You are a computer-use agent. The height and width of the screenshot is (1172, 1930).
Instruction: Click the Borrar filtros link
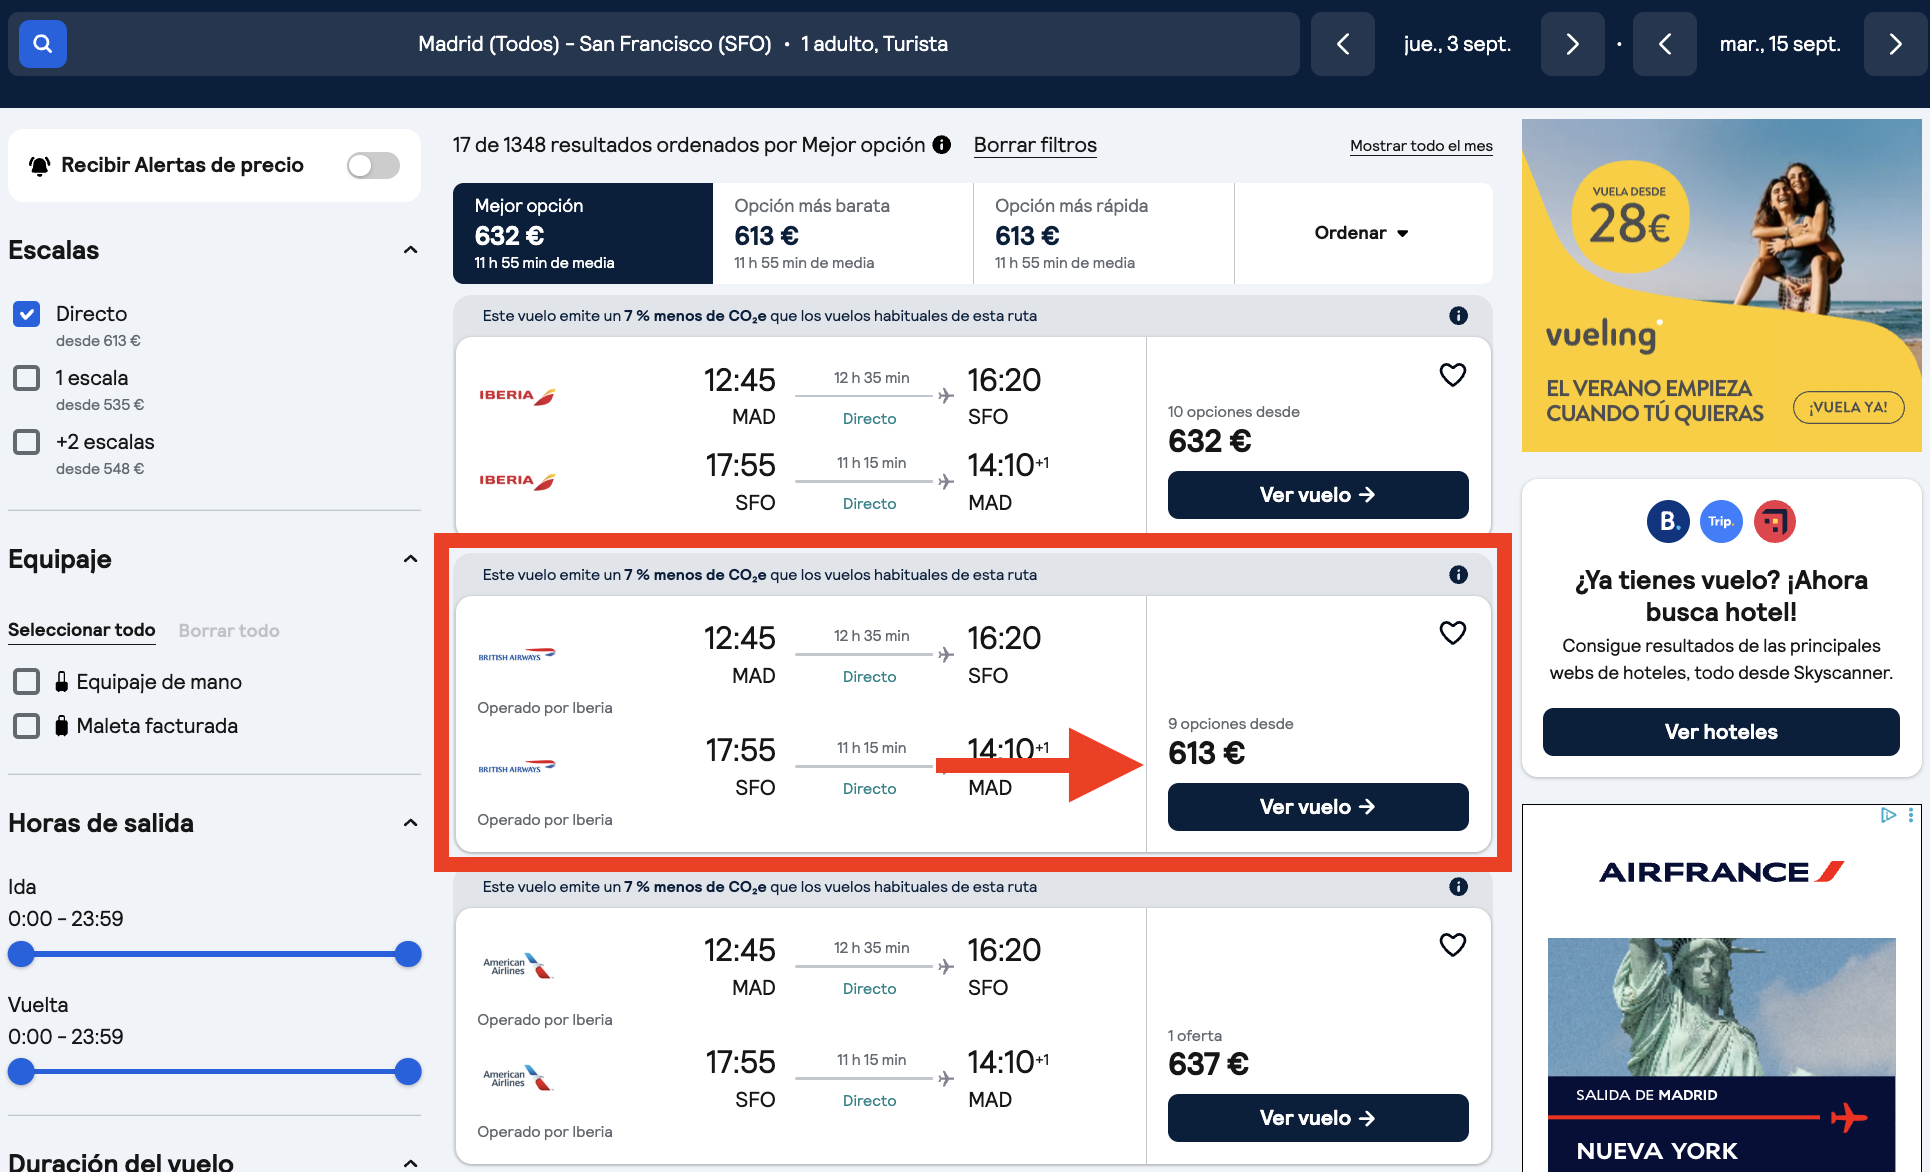[1035, 145]
